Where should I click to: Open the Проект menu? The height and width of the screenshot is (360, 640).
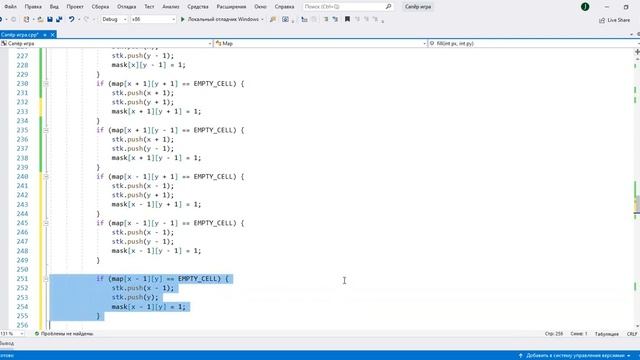[x=75, y=7]
